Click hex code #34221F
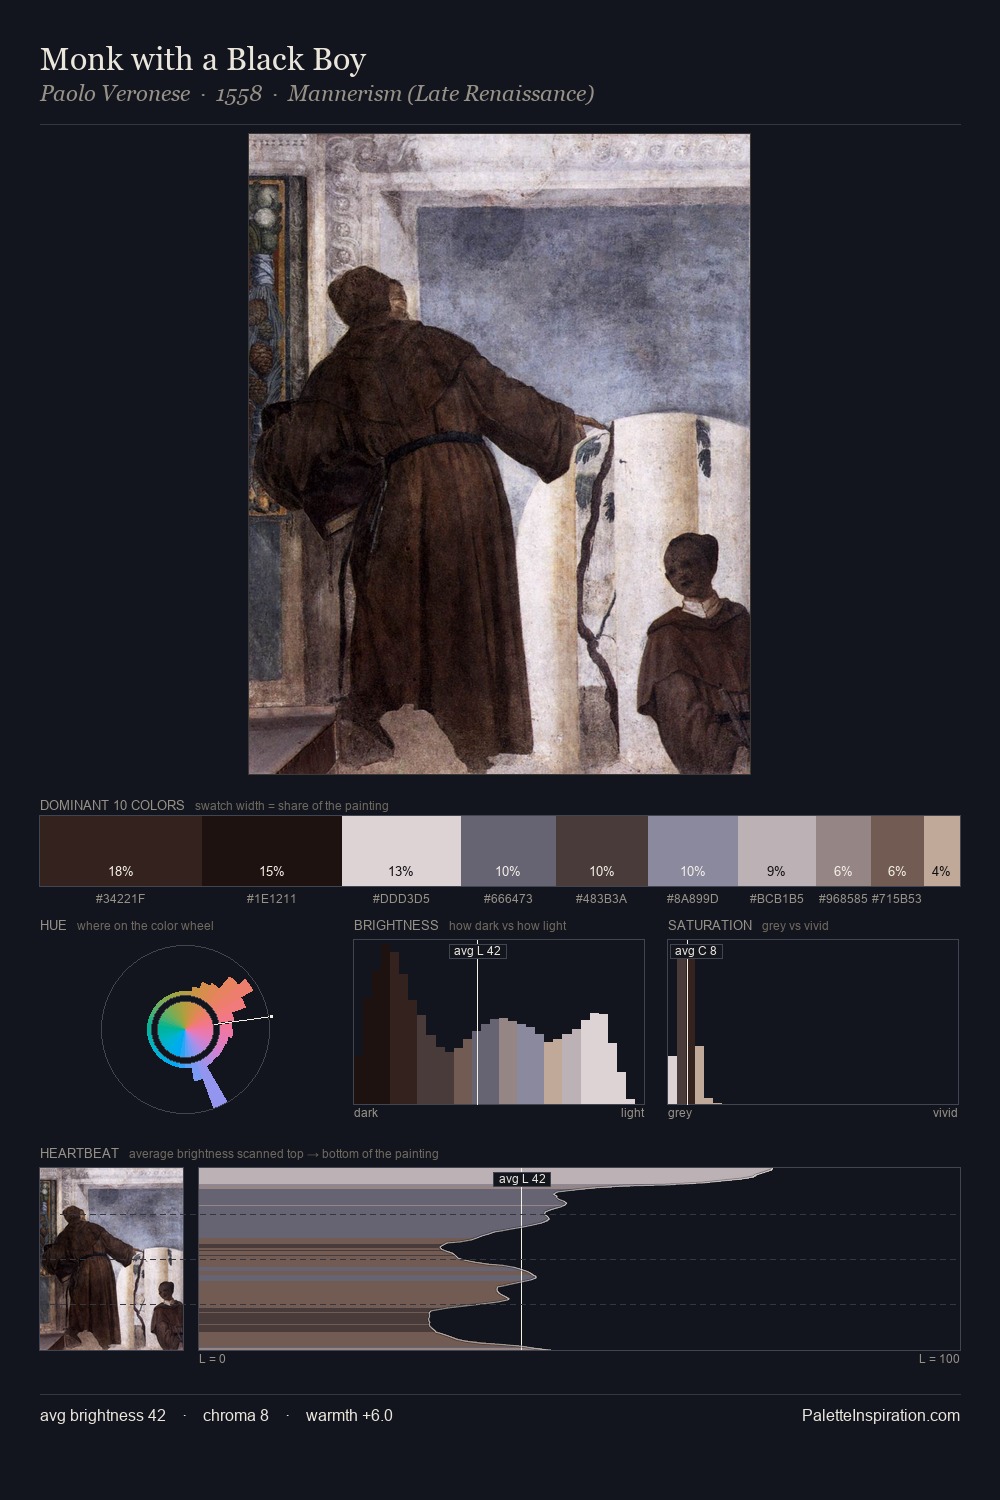This screenshot has width=1000, height=1500. (x=121, y=899)
